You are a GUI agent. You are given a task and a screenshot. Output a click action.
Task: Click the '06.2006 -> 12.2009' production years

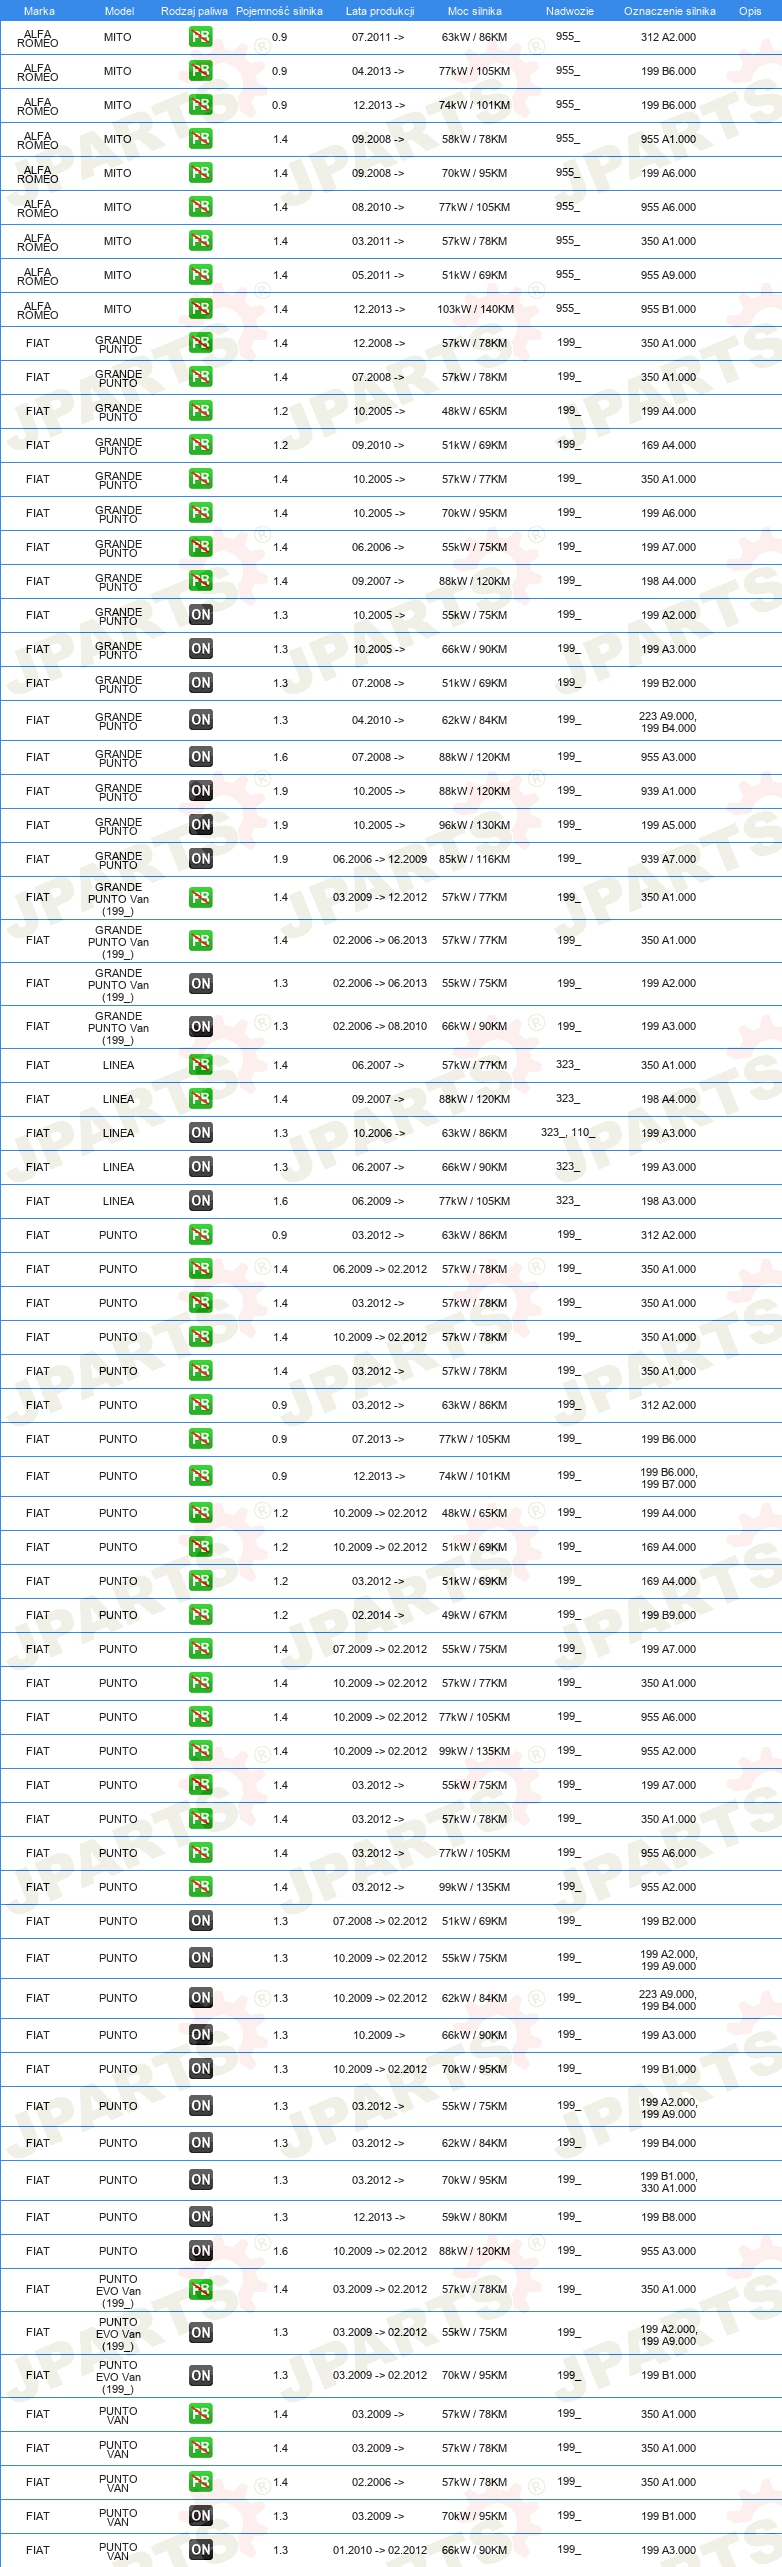tap(379, 859)
